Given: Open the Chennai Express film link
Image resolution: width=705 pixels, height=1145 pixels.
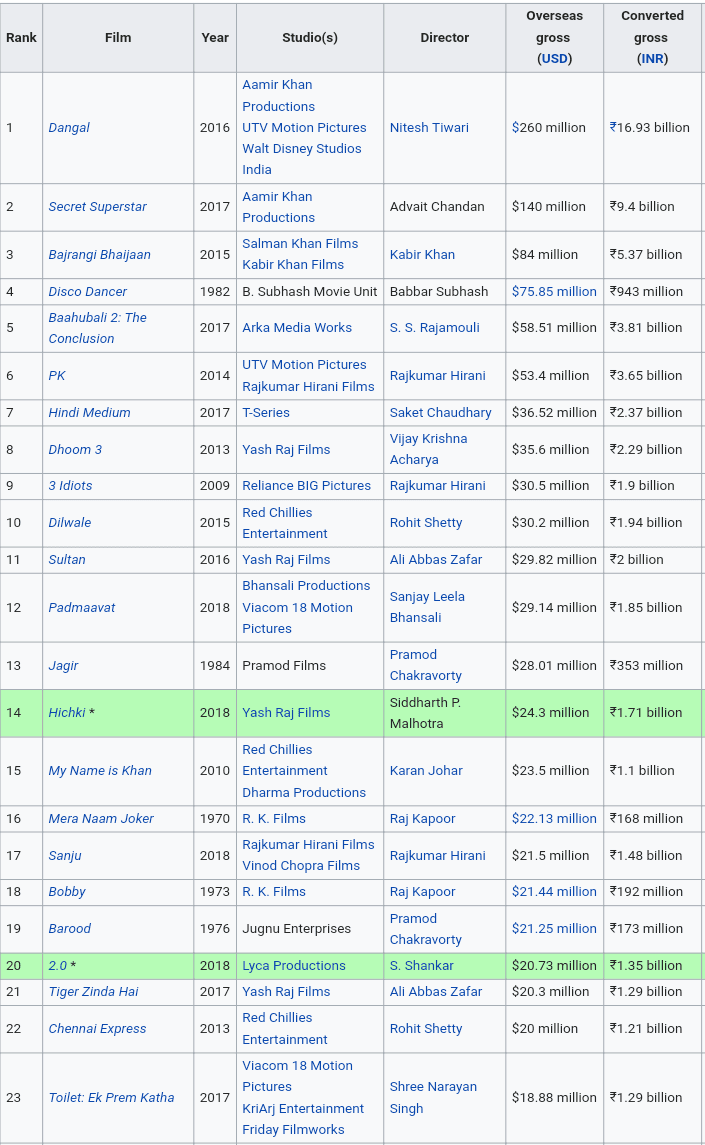Looking at the screenshot, I should [x=97, y=1029].
